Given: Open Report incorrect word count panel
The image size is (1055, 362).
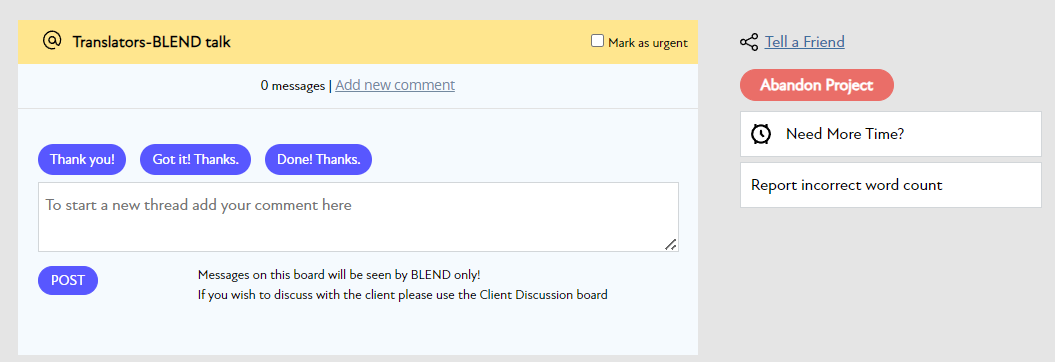Looking at the screenshot, I should pos(891,185).
